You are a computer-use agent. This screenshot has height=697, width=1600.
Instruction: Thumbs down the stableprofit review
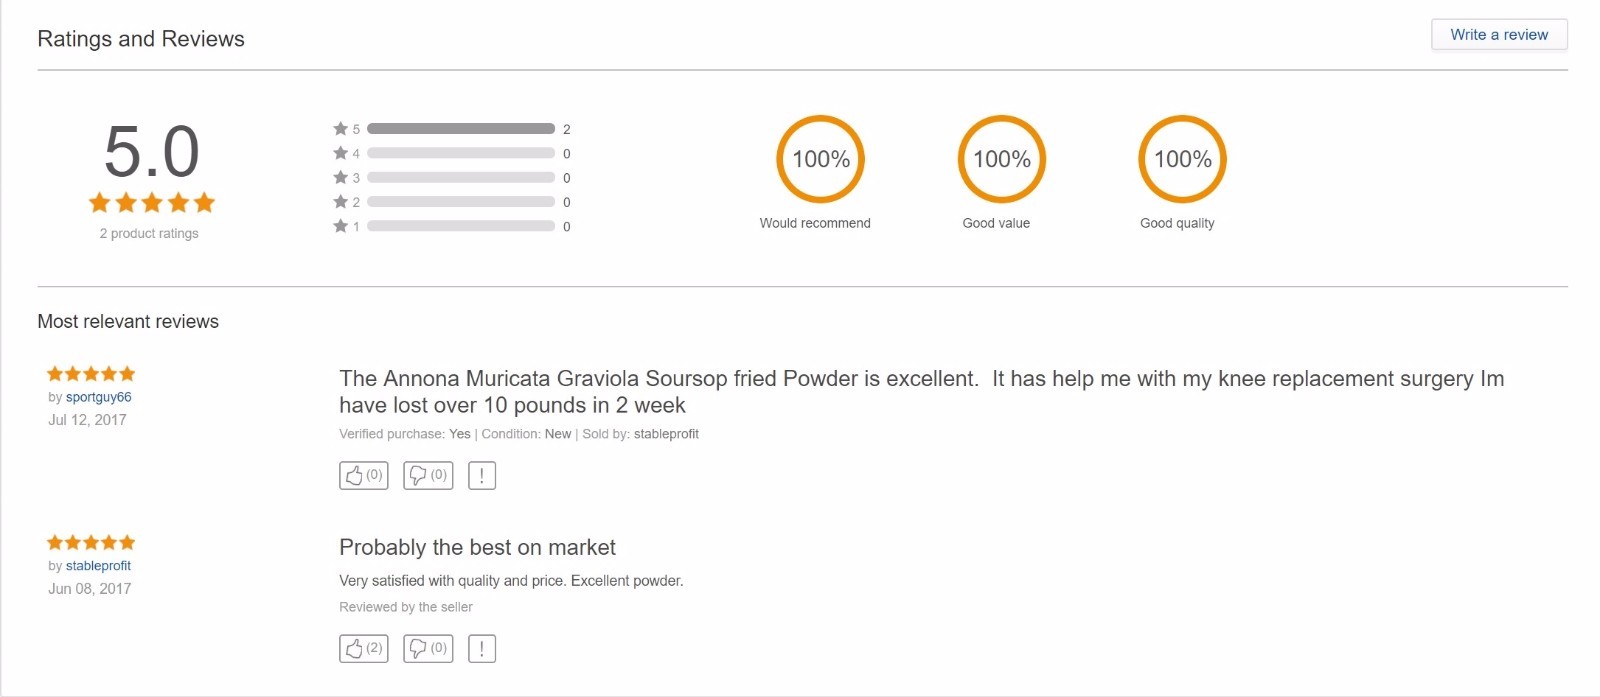point(428,648)
